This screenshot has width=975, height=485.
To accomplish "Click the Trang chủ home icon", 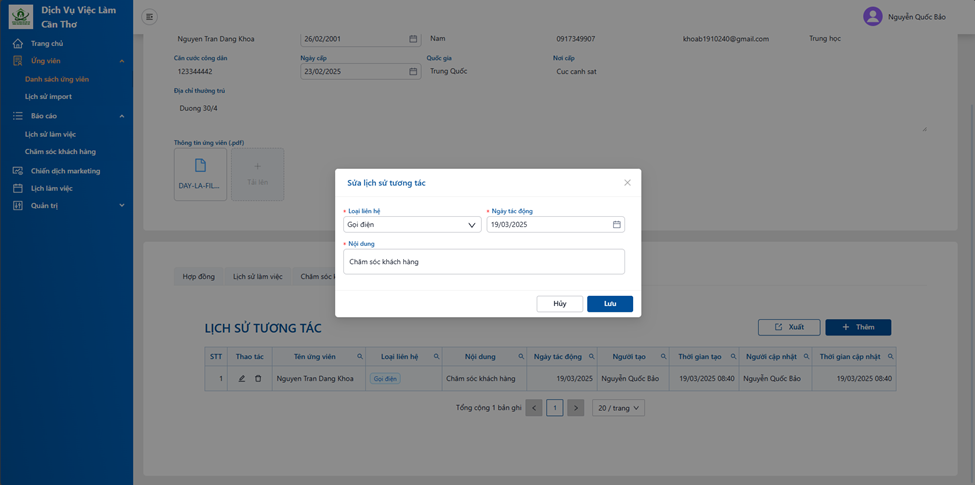I will tap(18, 44).
